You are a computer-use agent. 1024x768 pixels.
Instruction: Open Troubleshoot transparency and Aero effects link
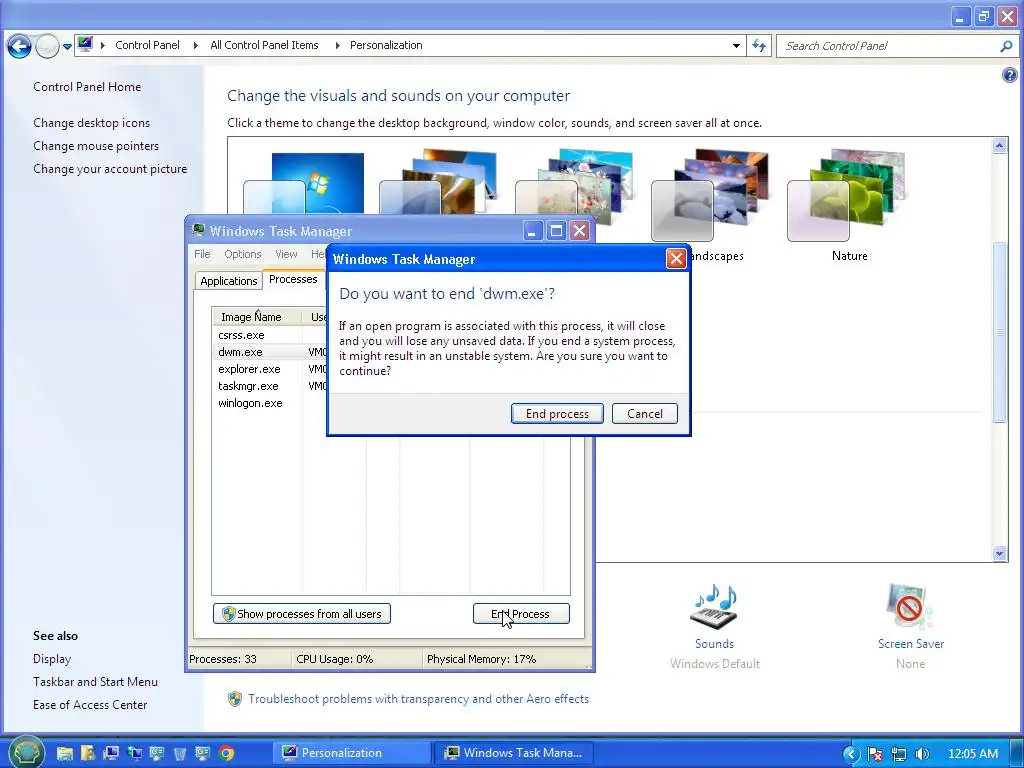pos(419,699)
